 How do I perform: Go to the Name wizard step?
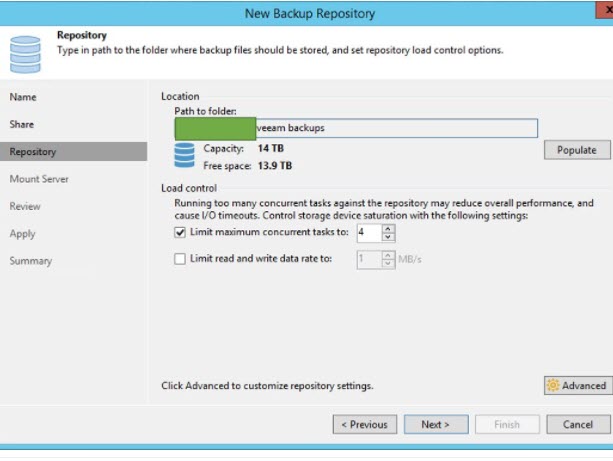tap(23, 97)
